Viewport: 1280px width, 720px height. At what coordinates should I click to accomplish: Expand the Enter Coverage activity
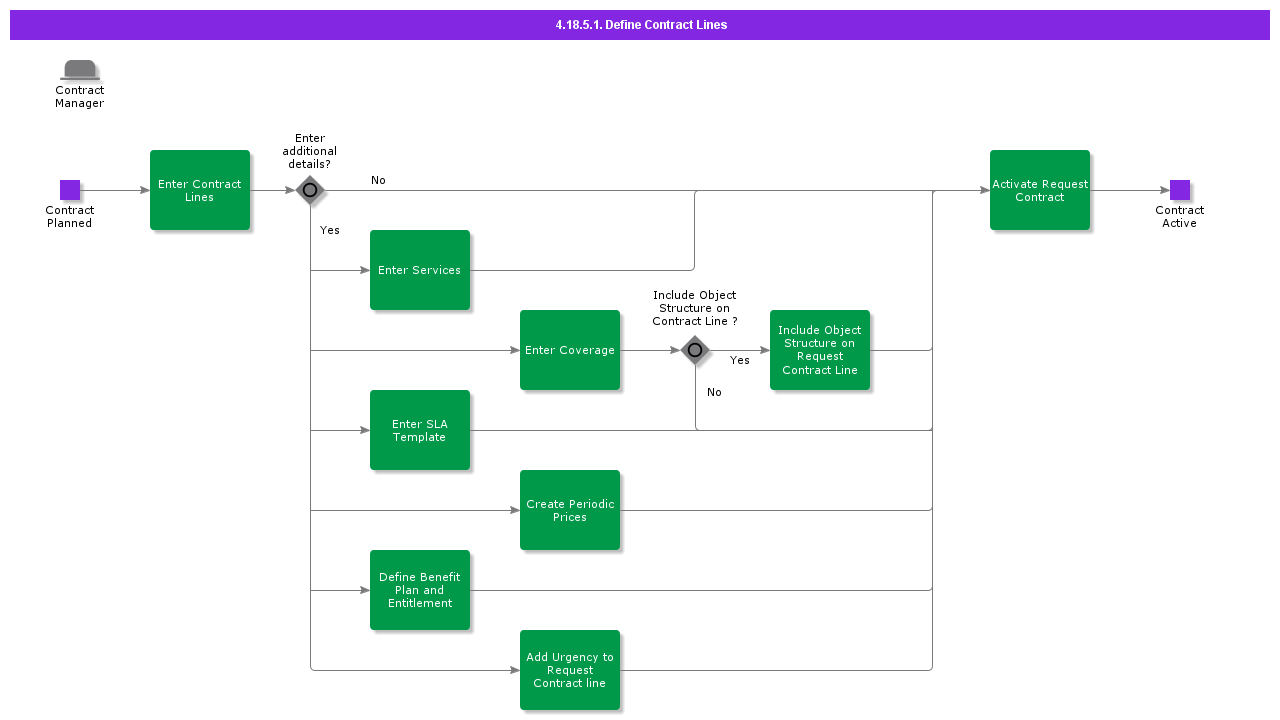(570, 350)
